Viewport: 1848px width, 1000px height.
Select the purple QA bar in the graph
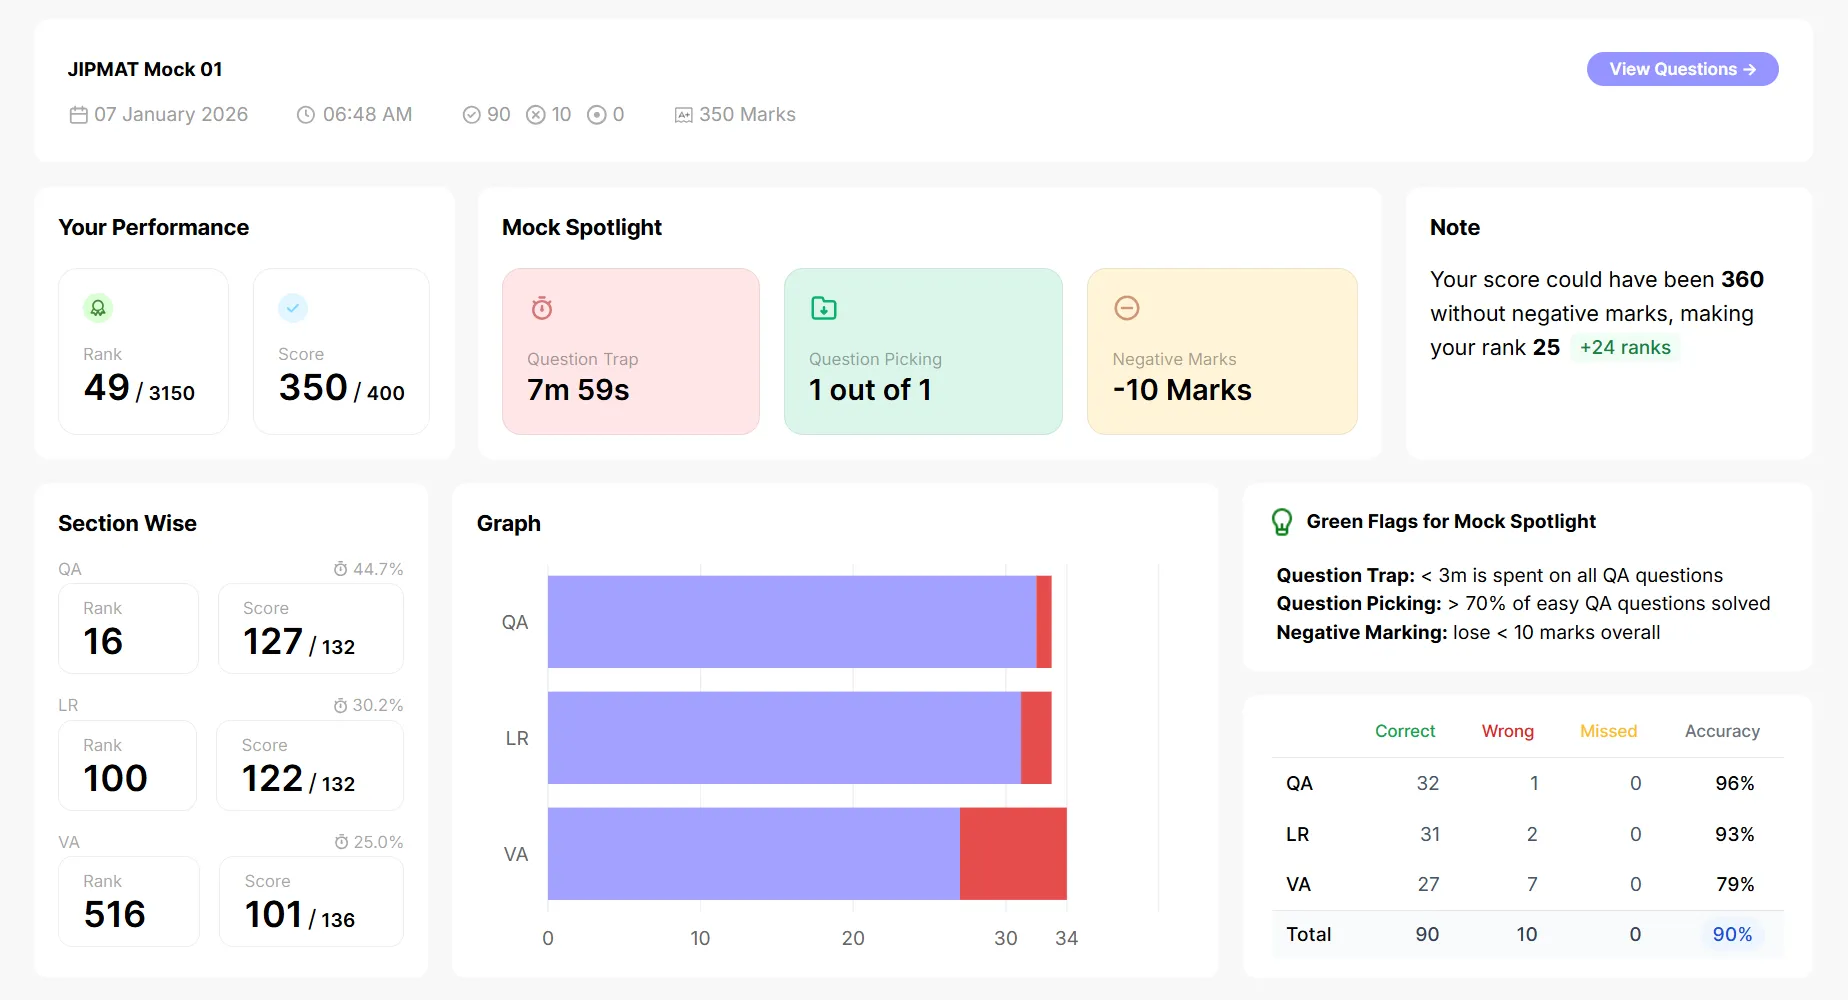[792, 622]
